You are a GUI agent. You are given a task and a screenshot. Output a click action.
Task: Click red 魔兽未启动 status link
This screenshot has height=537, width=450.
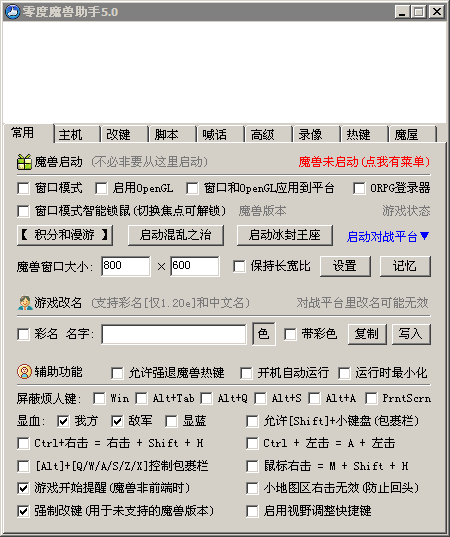[x=364, y=162]
